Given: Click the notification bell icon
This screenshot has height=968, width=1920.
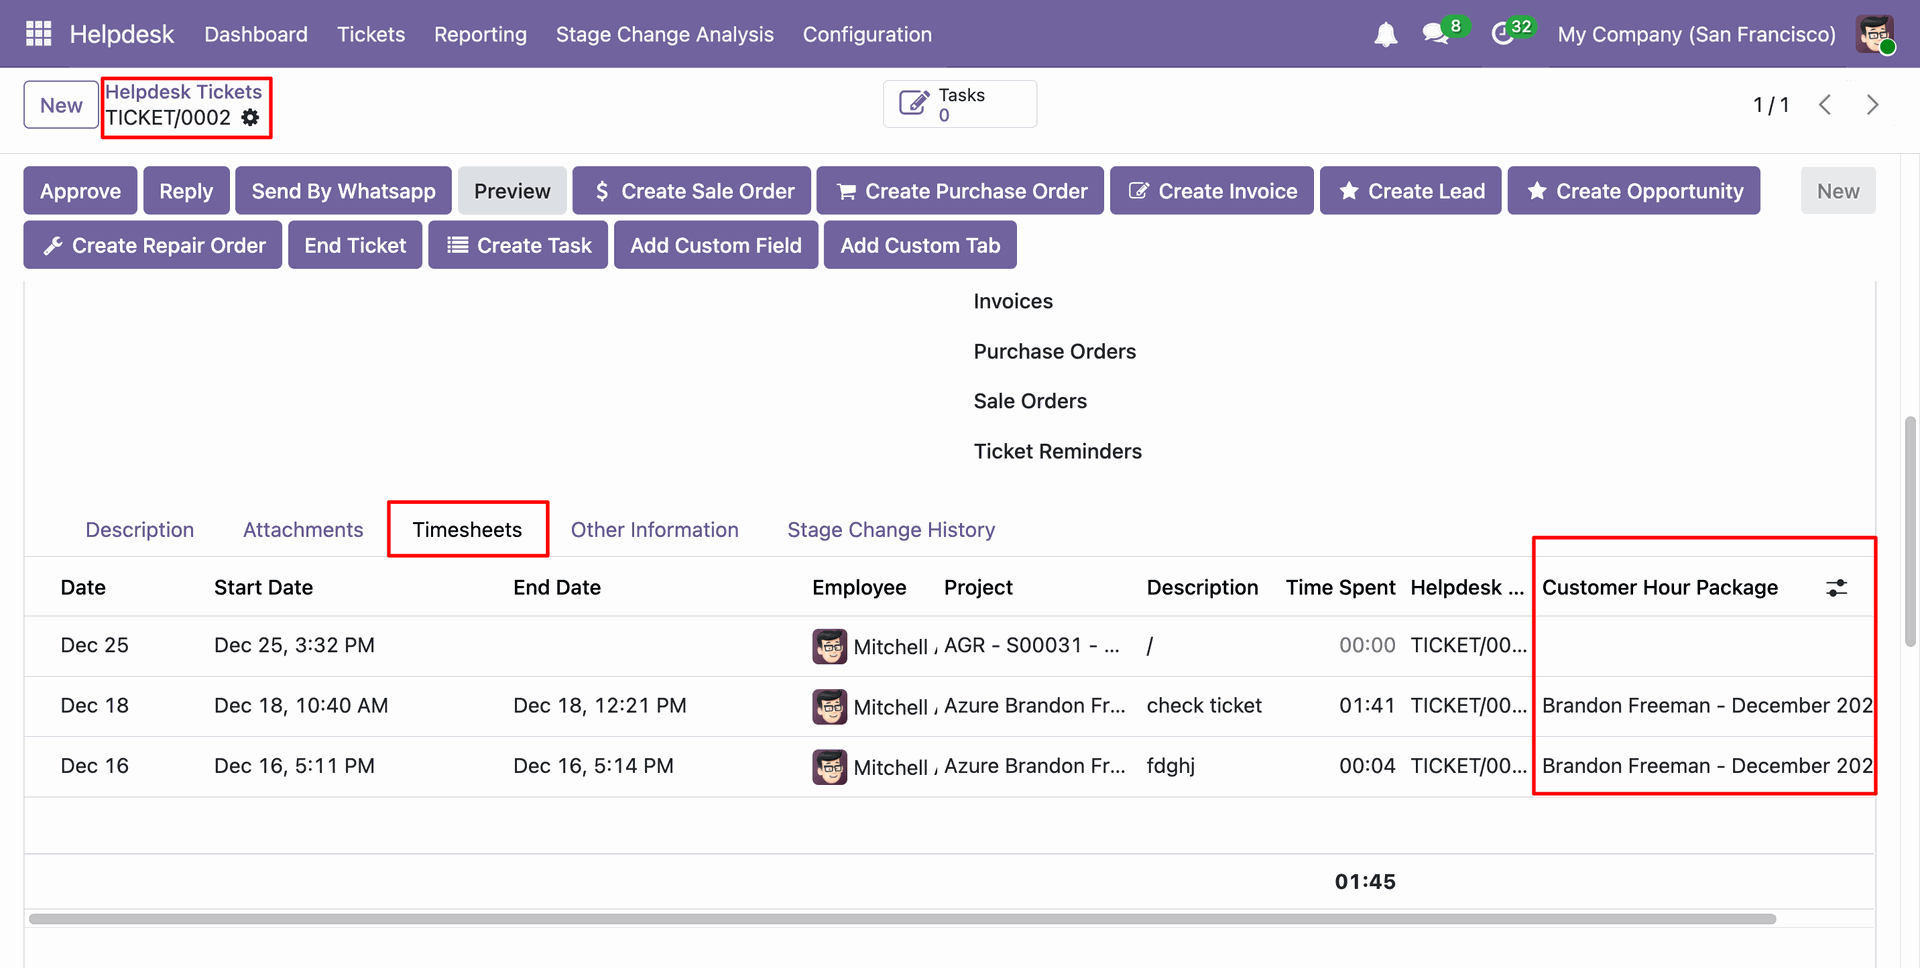Looking at the screenshot, I should click(x=1385, y=35).
